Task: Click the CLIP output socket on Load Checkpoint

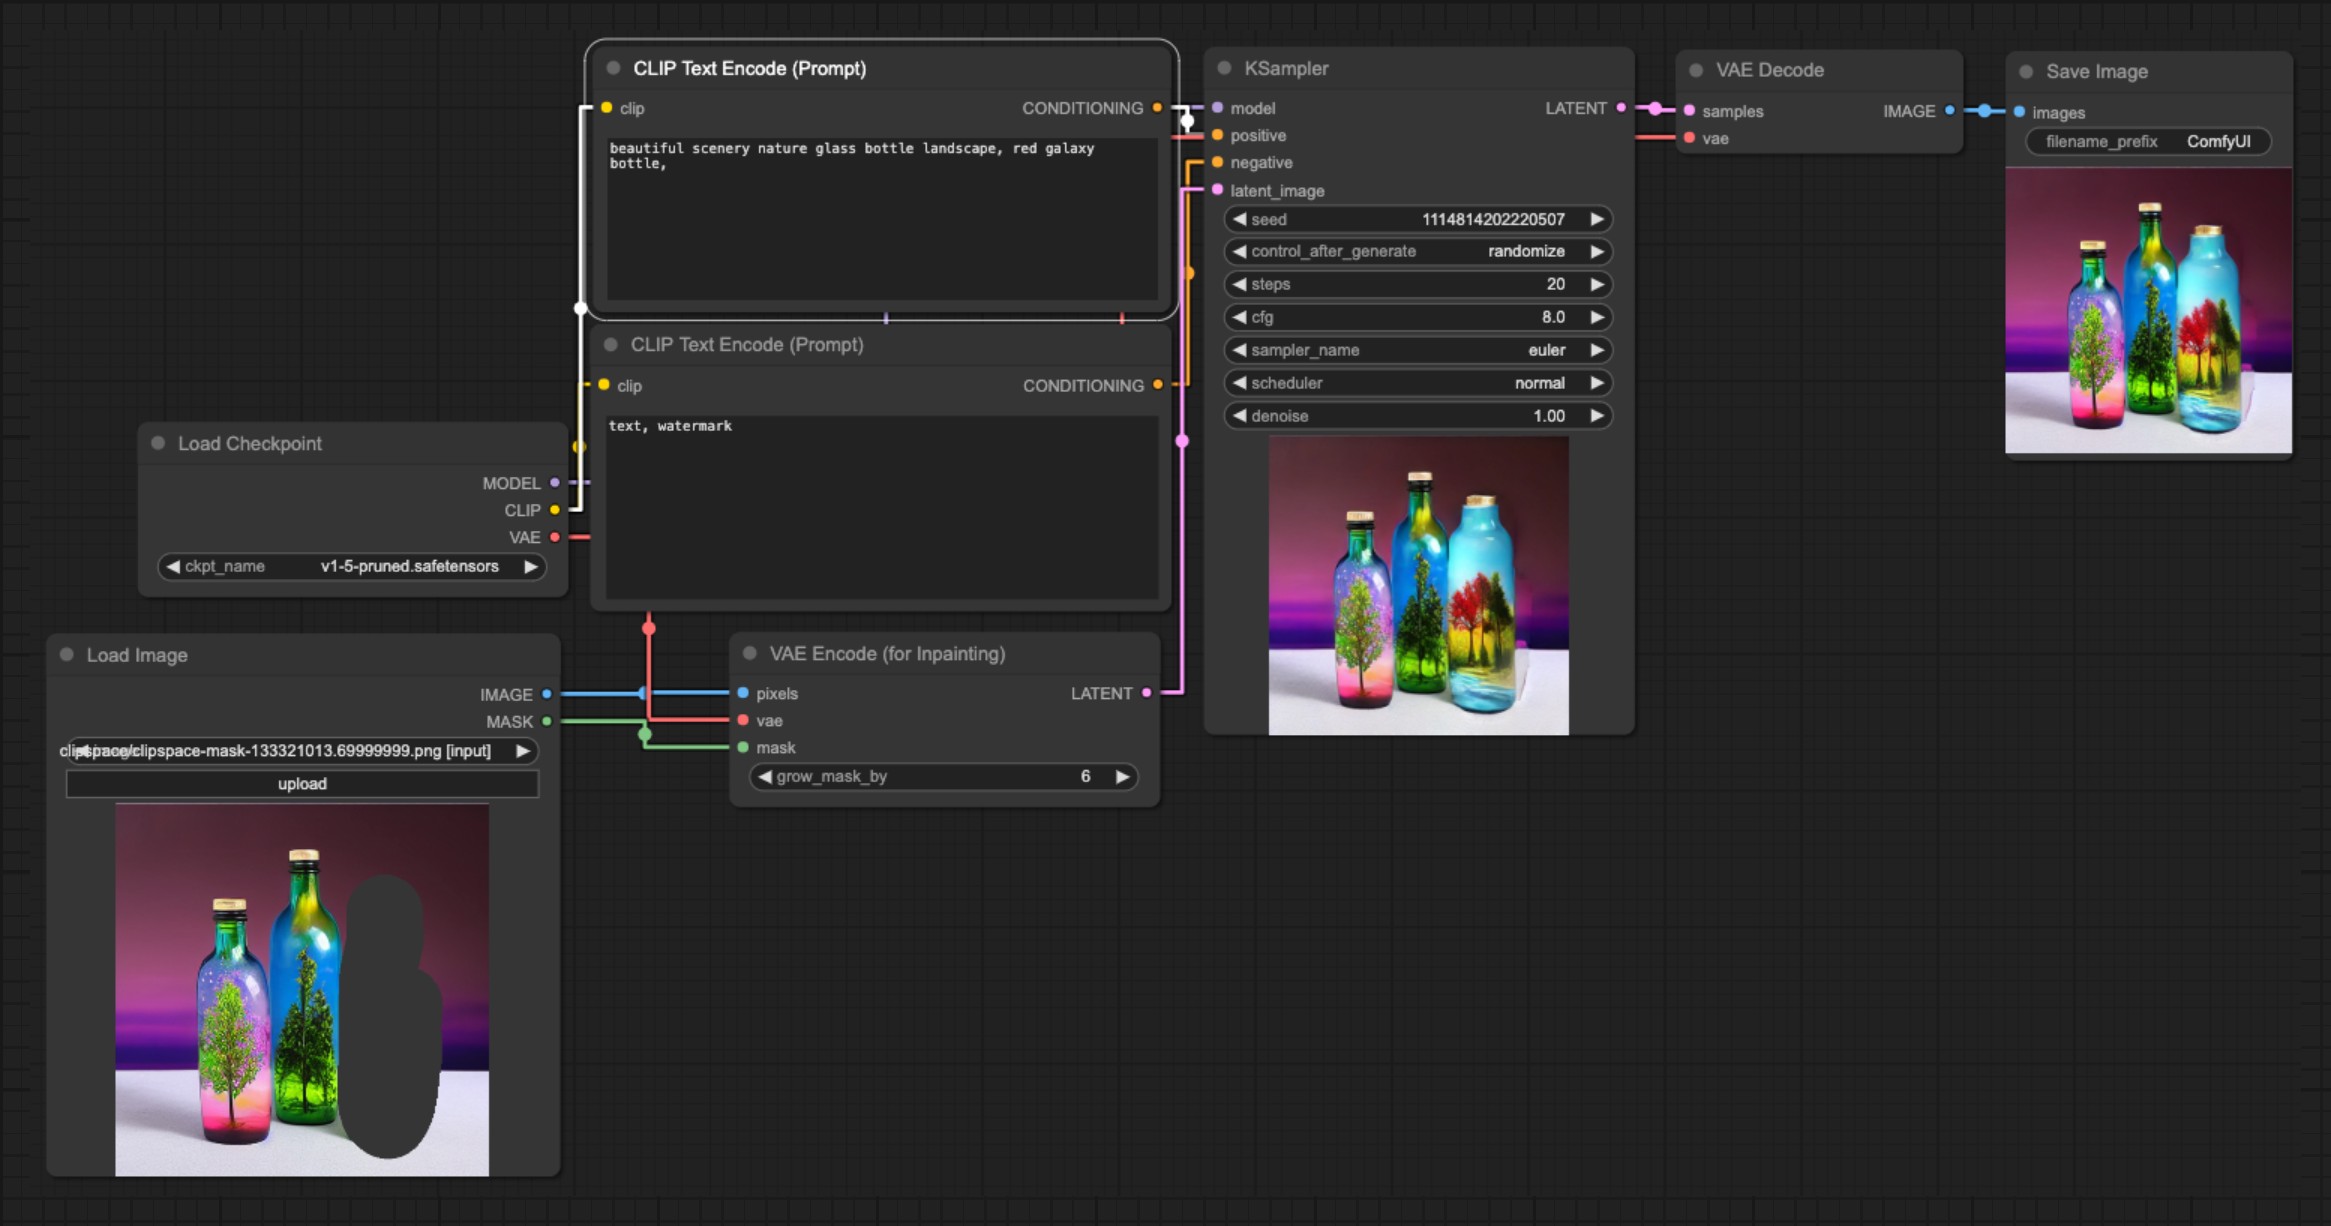Action: (x=555, y=510)
